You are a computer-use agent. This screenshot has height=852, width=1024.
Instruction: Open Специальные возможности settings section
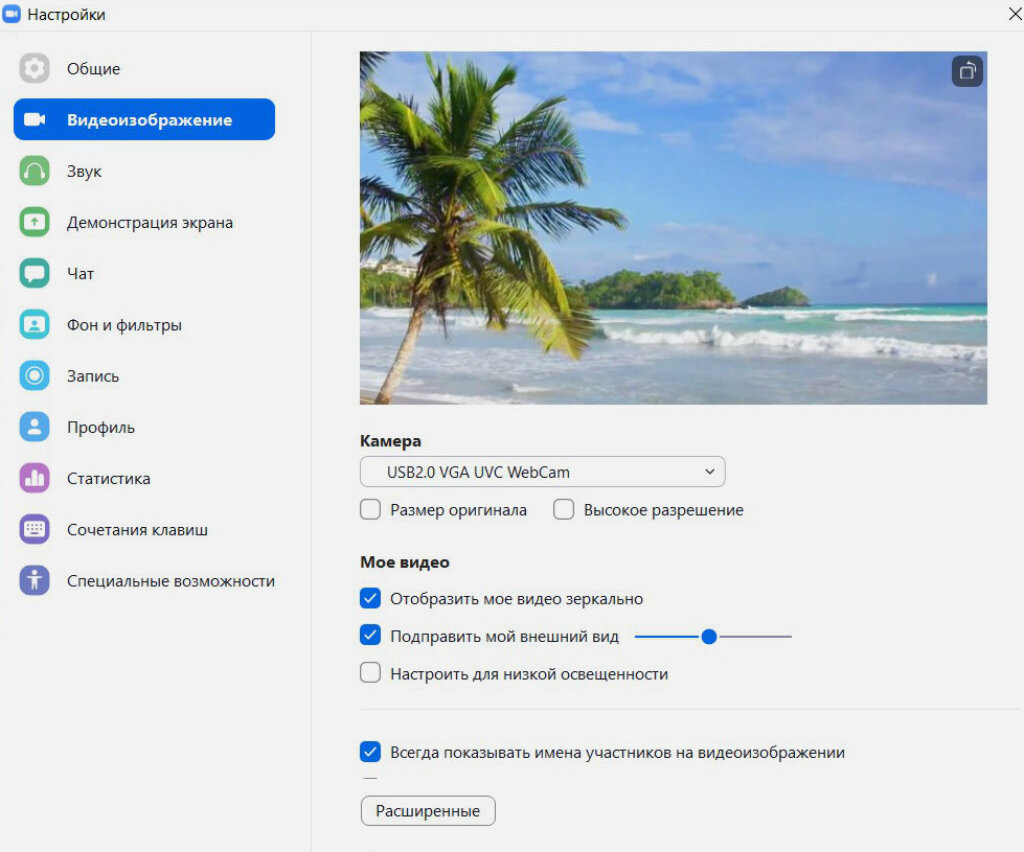pyautogui.click(x=170, y=581)
